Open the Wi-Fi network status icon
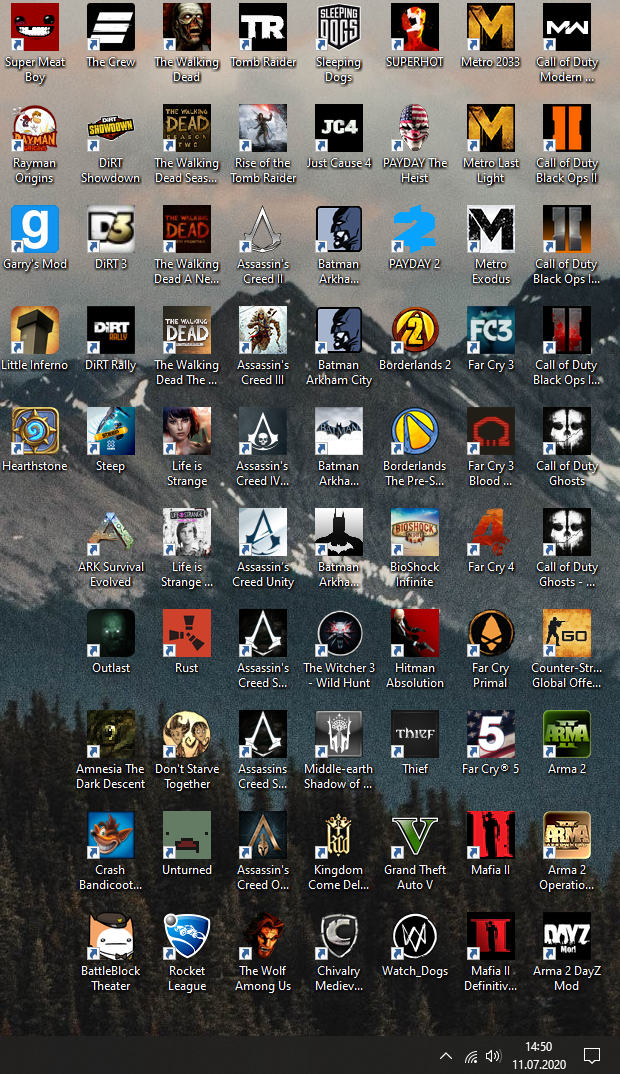 click(x=471, y=1056)
